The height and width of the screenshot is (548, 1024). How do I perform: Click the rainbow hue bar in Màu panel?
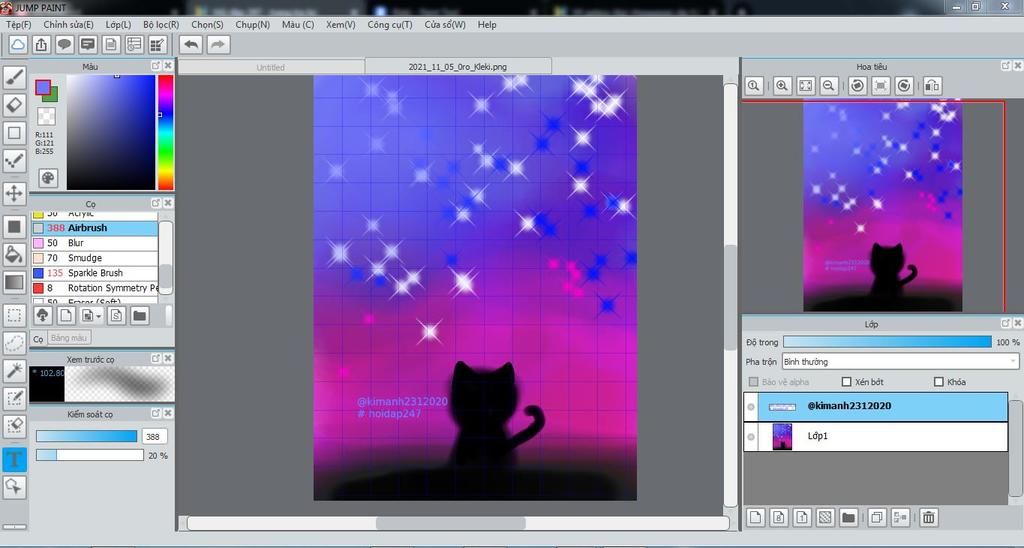(166, 132)
